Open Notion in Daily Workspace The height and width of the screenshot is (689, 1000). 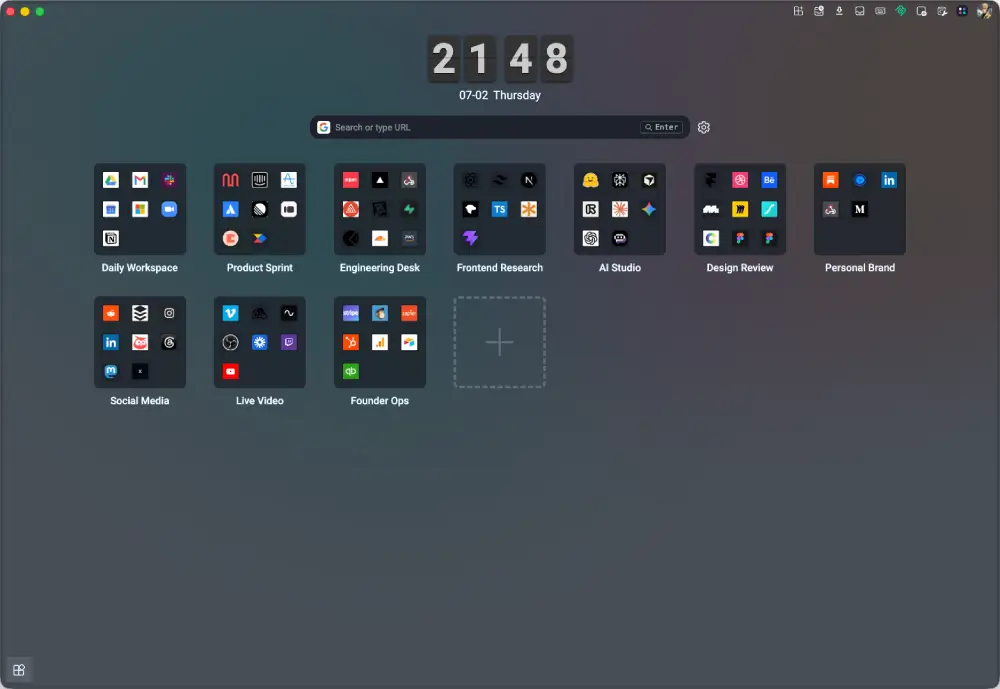pyautogui.click(x=111, y=239)
